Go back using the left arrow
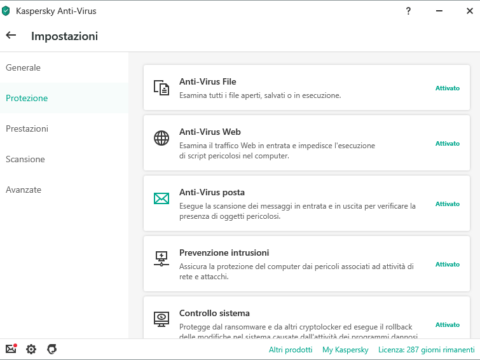480x360 pixels. tap(11, 35)
